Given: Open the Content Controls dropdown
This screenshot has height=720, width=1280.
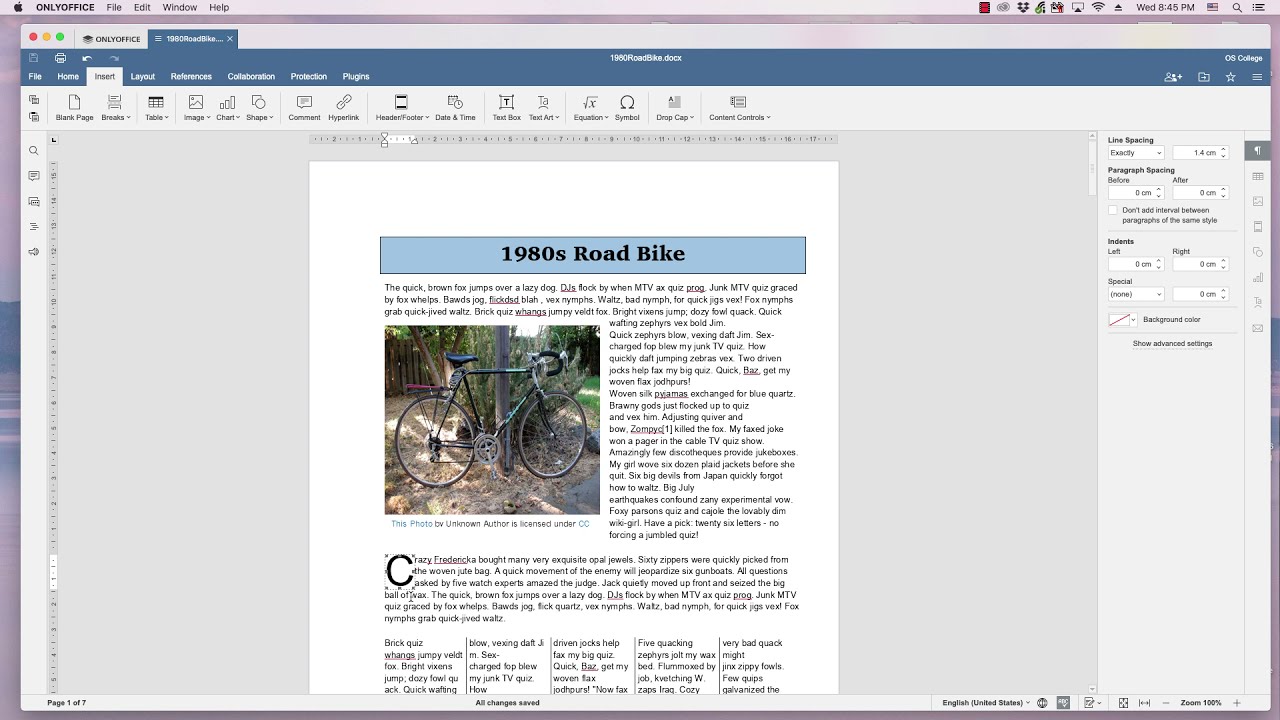Looking at the screenshot, I should coord(739,108).
